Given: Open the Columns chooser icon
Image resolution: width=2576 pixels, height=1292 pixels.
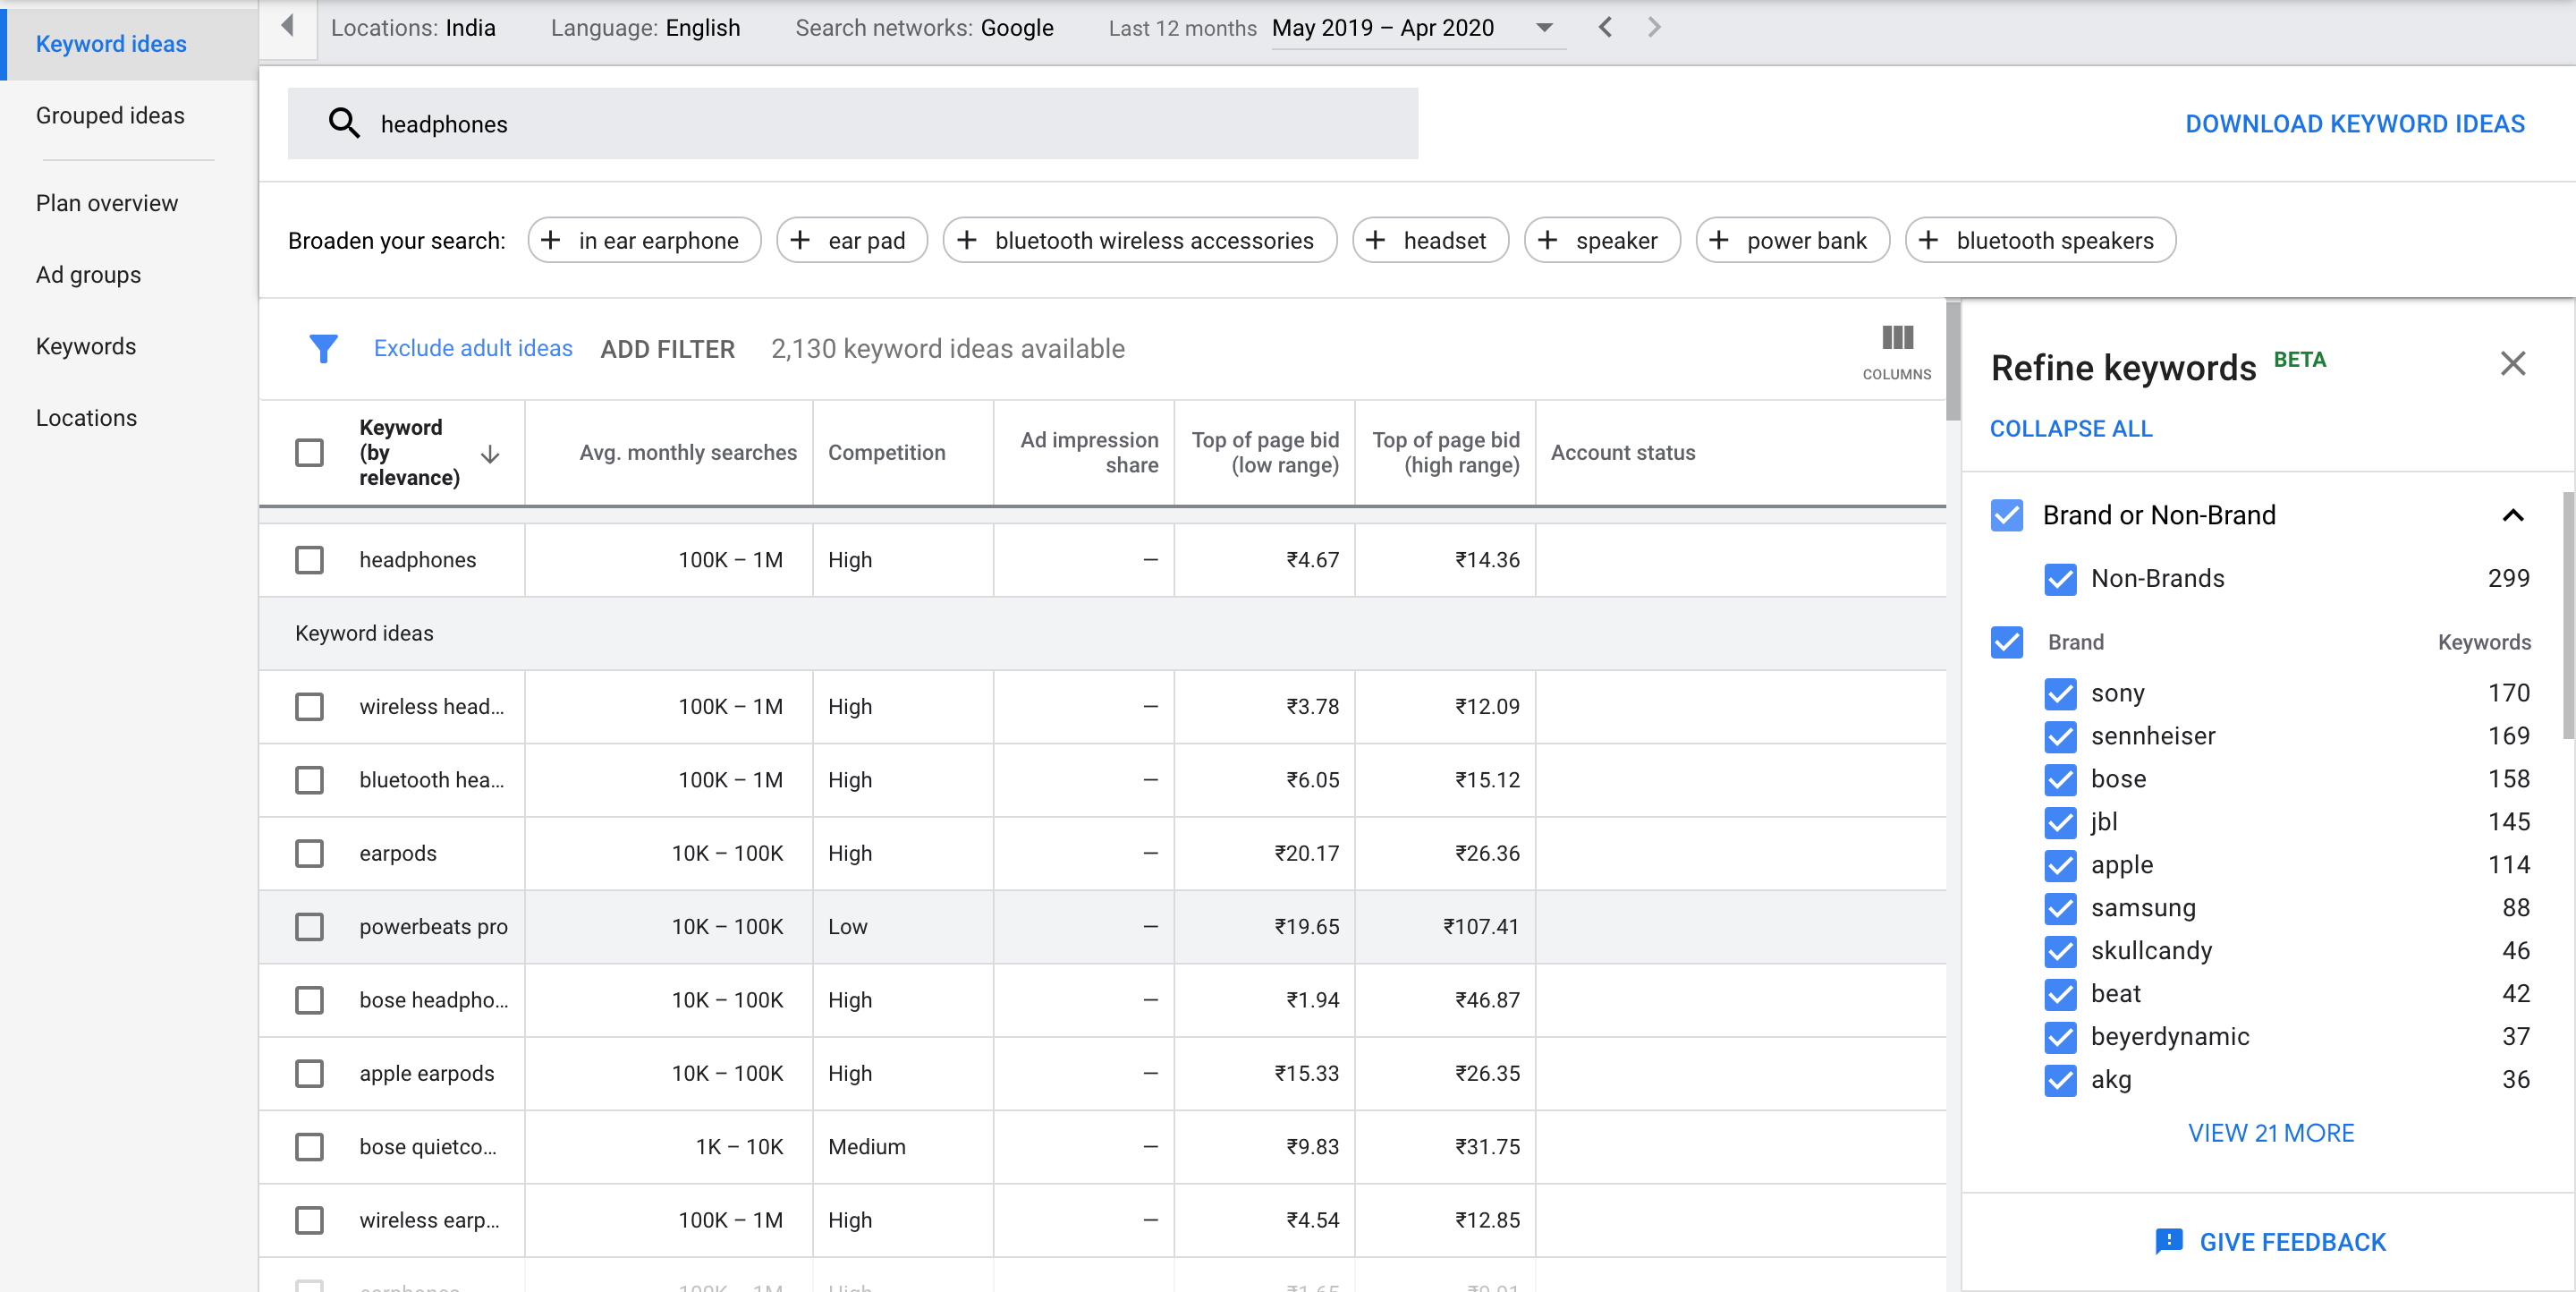Looking at the screenshot, I should (1896, 338).
